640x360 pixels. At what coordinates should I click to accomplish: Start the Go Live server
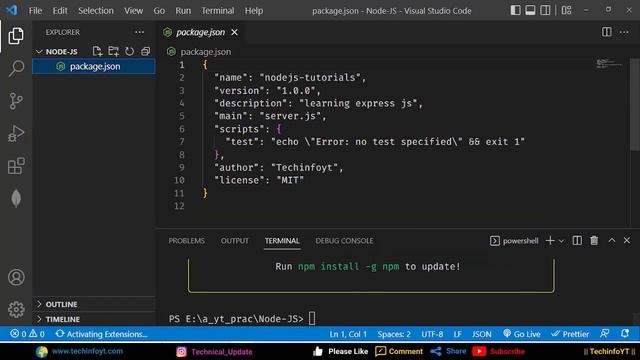[x=522, y=334]
